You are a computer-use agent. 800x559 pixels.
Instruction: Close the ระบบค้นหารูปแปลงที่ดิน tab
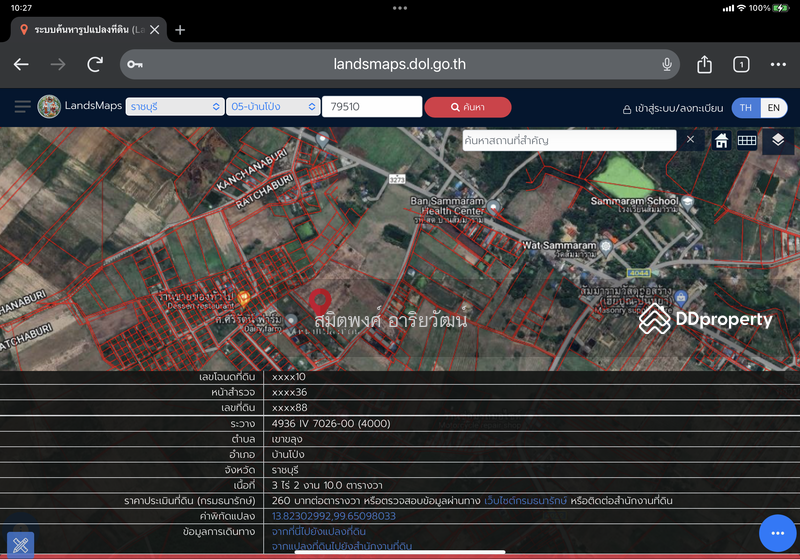pos(155,30)
